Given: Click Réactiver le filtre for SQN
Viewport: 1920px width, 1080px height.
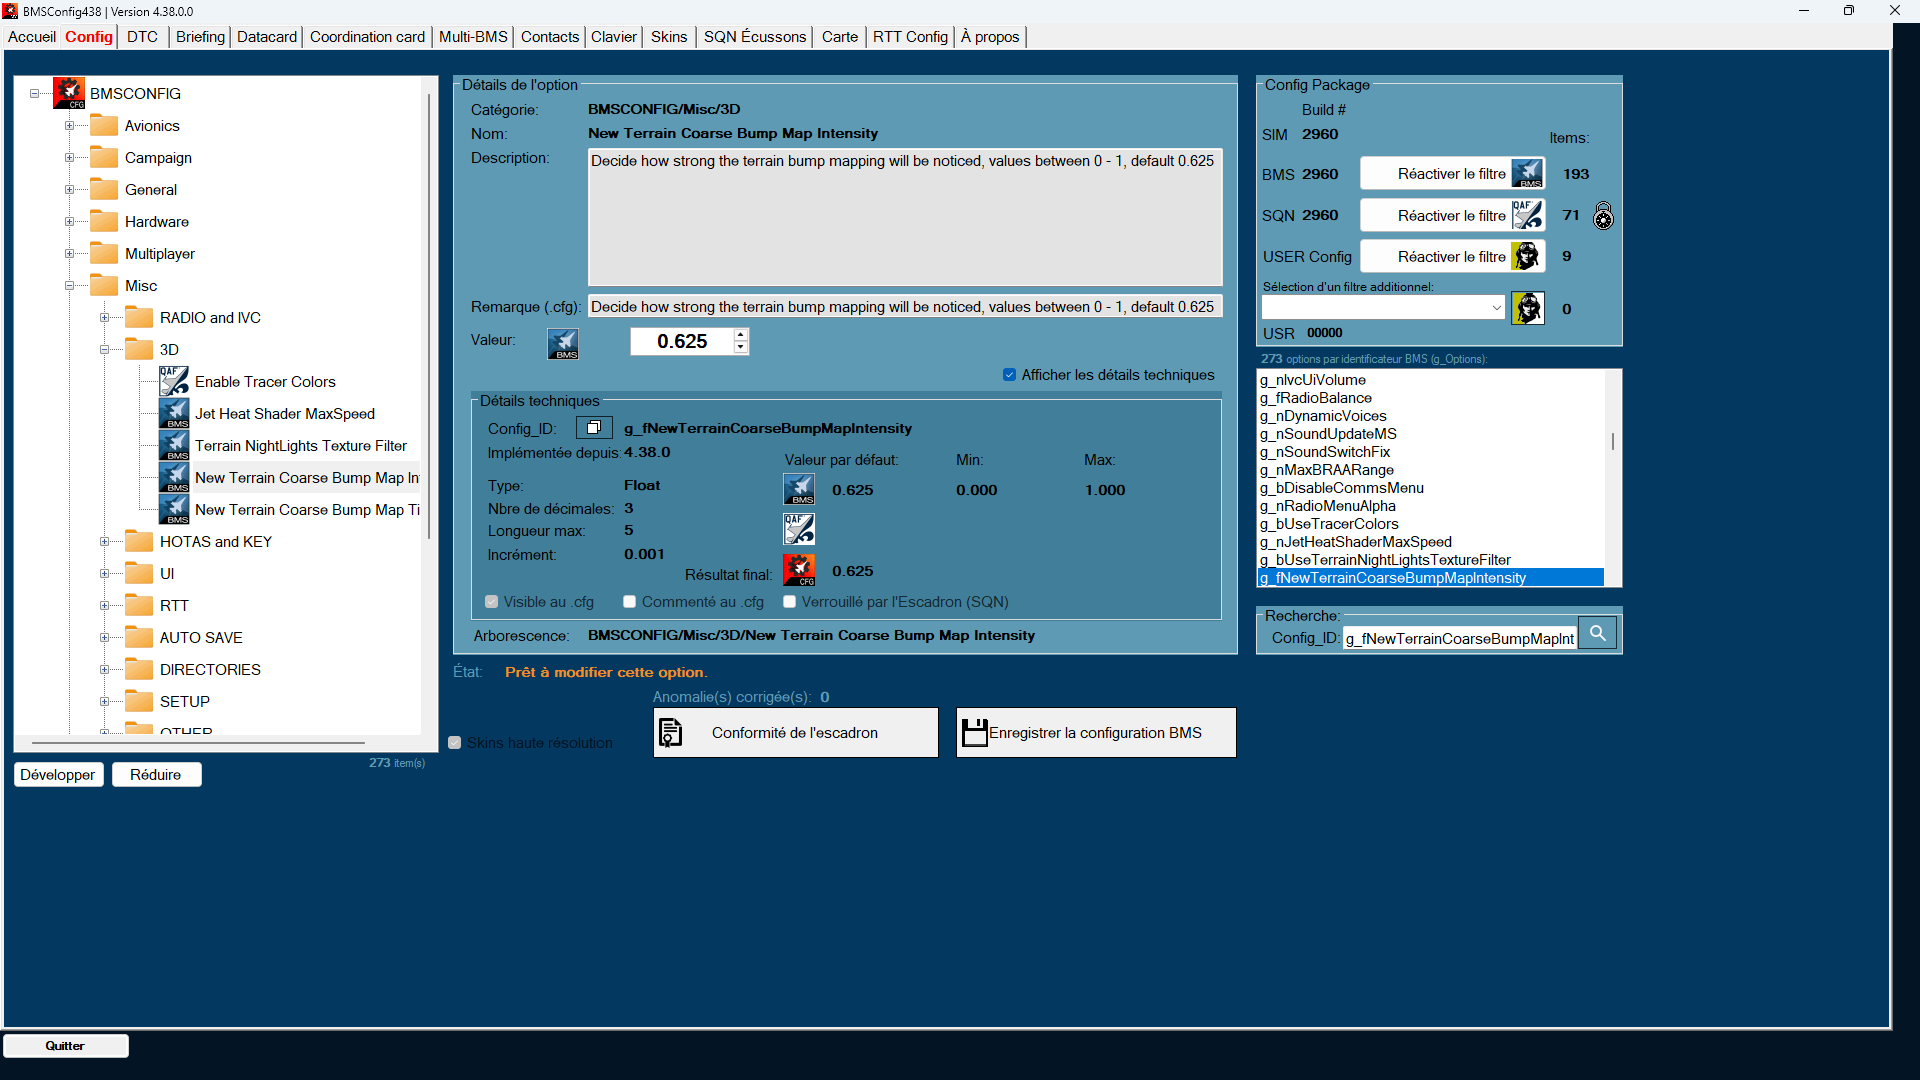Looking at the screenshot, I should [1452, 216].
